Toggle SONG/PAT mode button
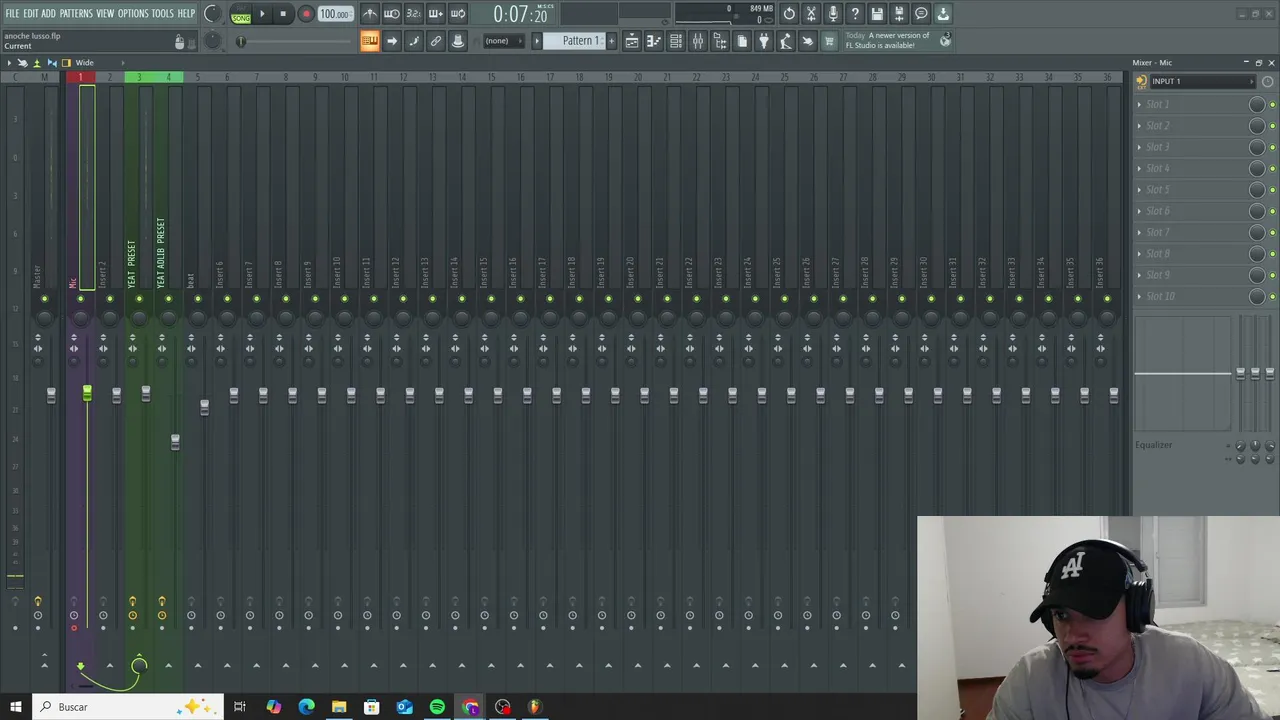The width and height of the screenshot is (1280, 720). tap(241, 15)
